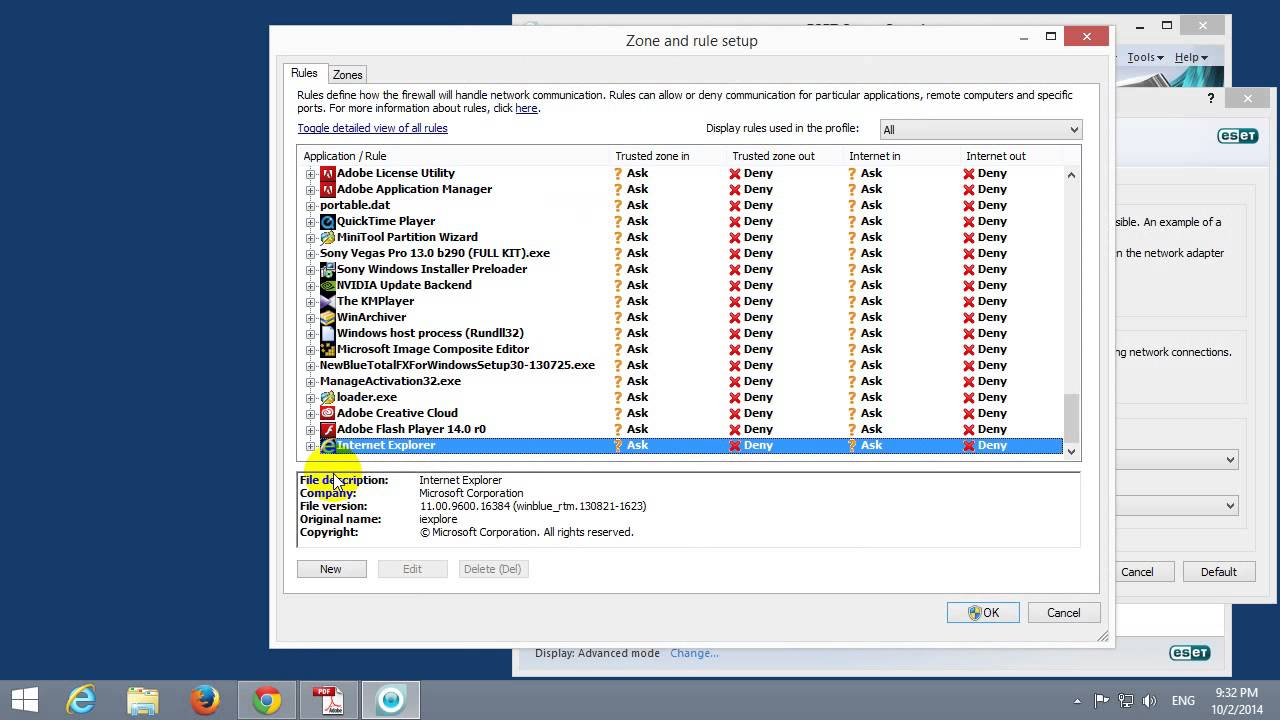Screen dimensions: 1280x720
Task: Click the Internet out column header
Action: [1011, 156]
